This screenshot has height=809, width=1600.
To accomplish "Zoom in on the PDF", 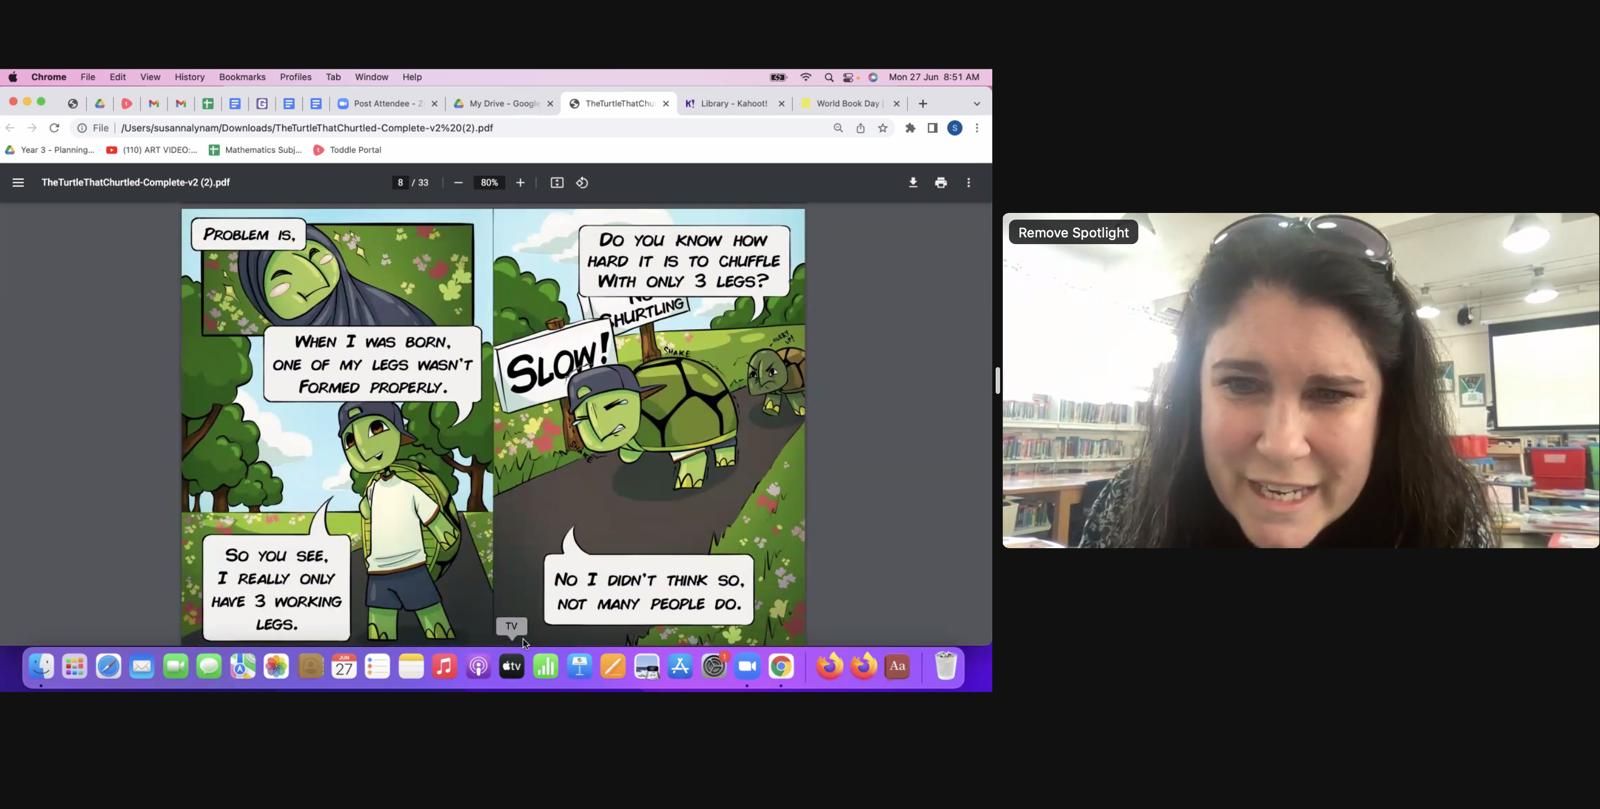I will click(520, 183).
